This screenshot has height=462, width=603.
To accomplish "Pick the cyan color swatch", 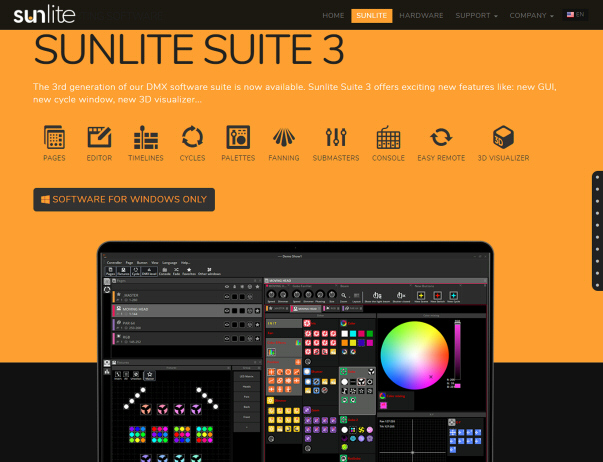I will tap(353, 334).
